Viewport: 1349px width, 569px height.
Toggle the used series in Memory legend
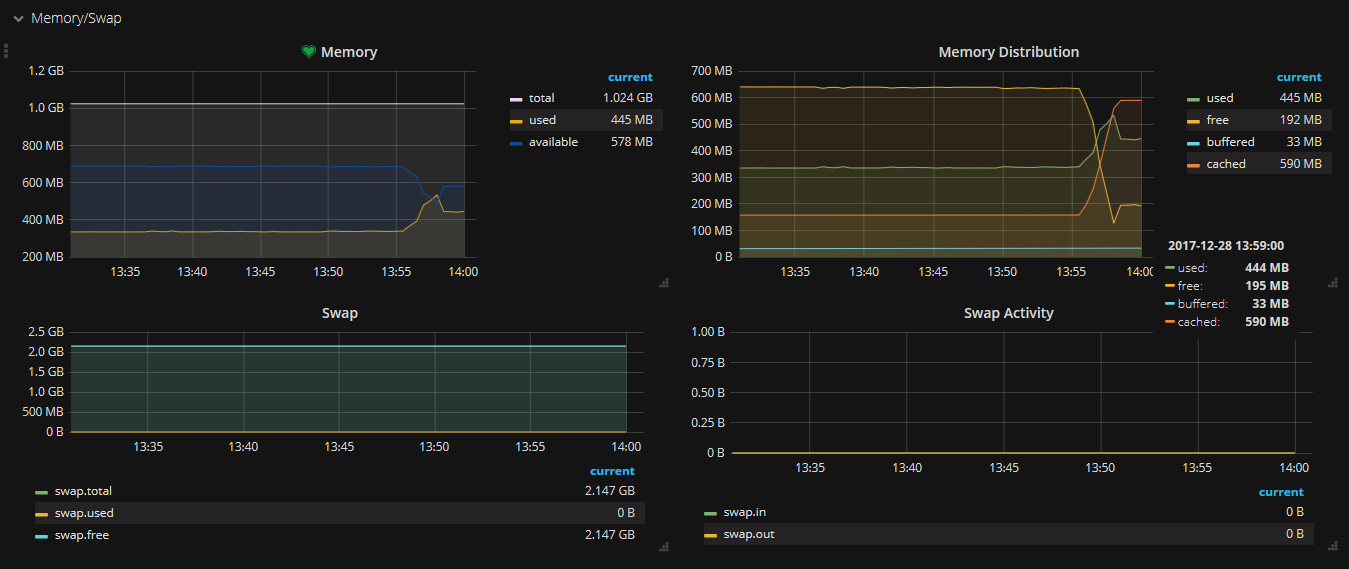point(542,120)
